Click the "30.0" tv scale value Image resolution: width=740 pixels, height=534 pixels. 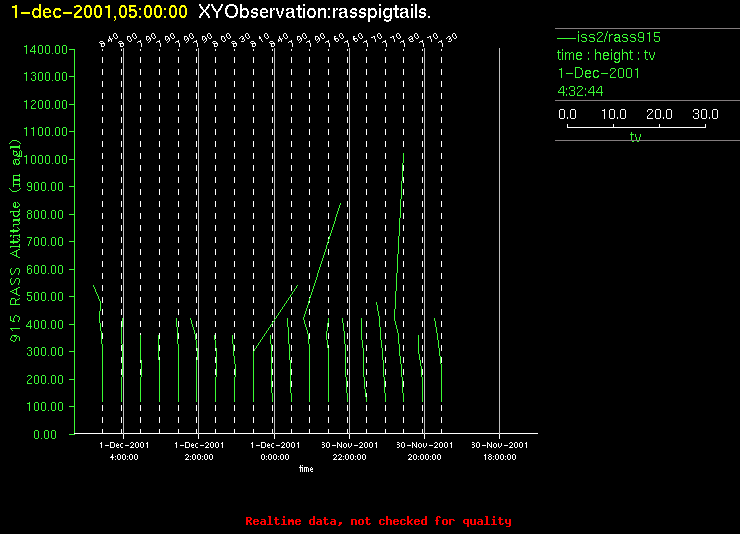click(x=705, y=114)
